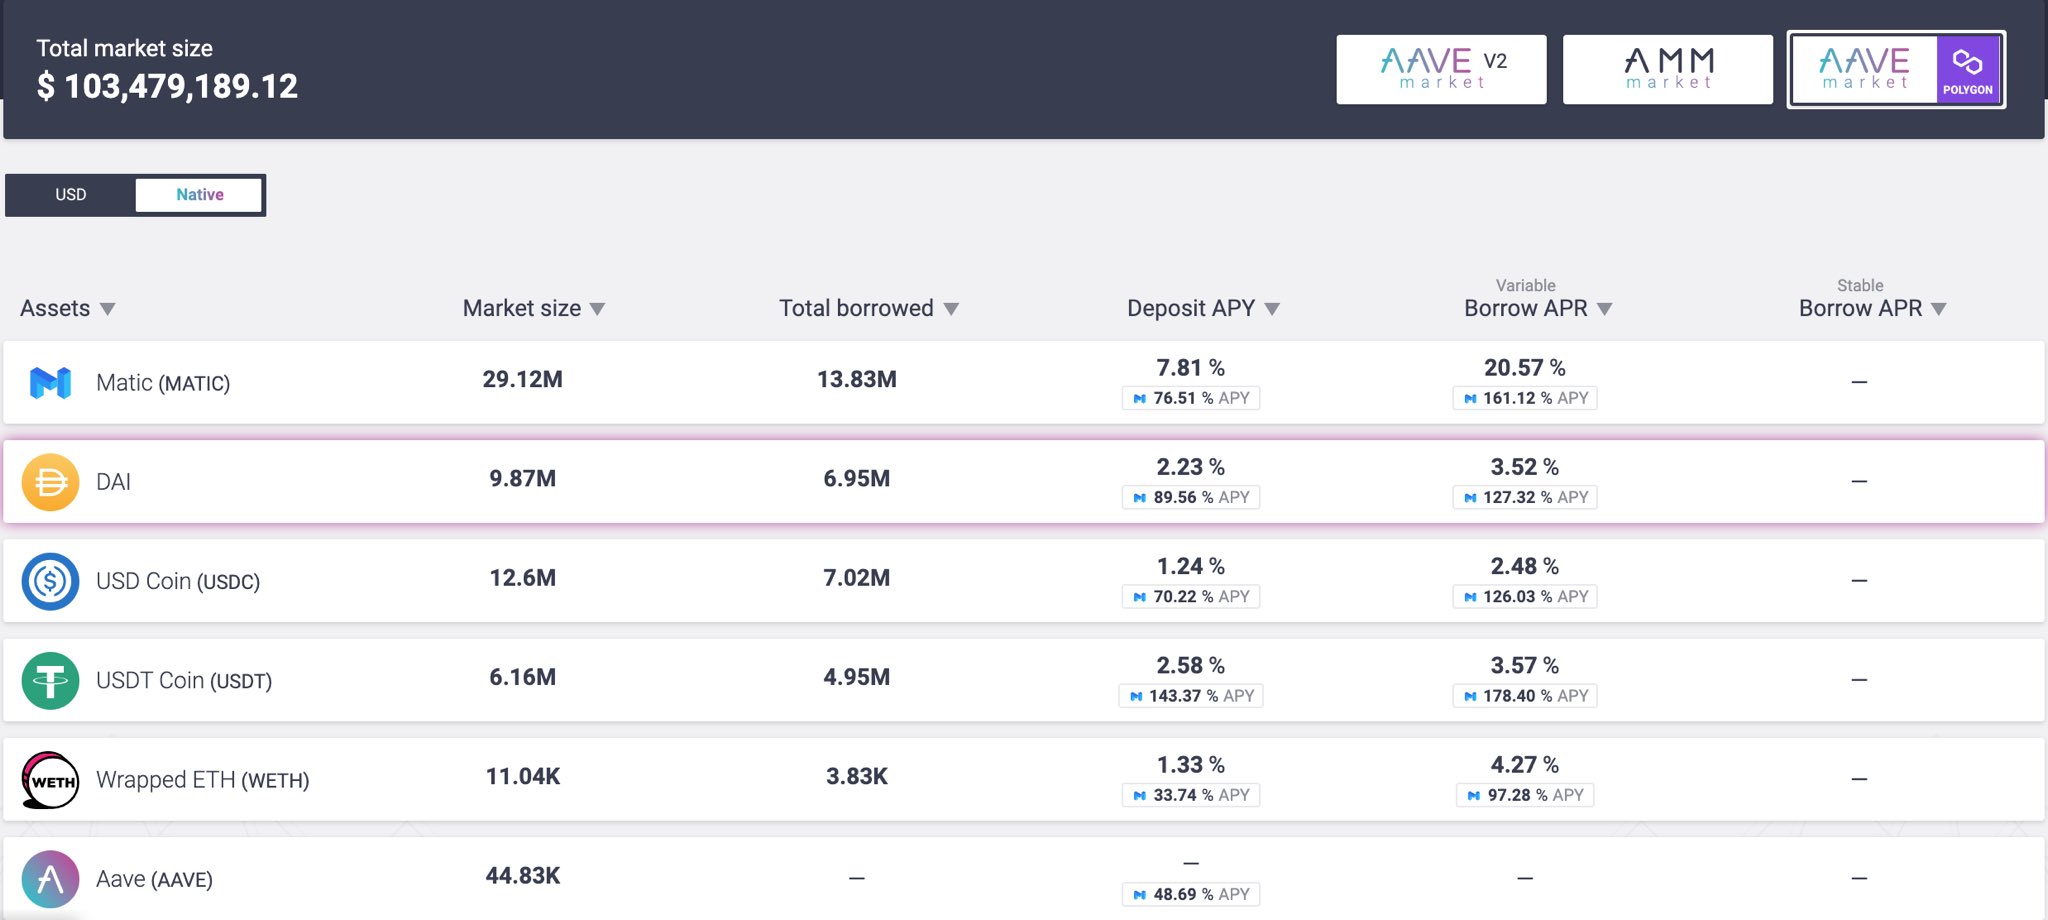The height and width of the screenshot is (920, 2048).
Task: Sort by Variable Borrow APR arrow
Action: (x=1604, y=309)
